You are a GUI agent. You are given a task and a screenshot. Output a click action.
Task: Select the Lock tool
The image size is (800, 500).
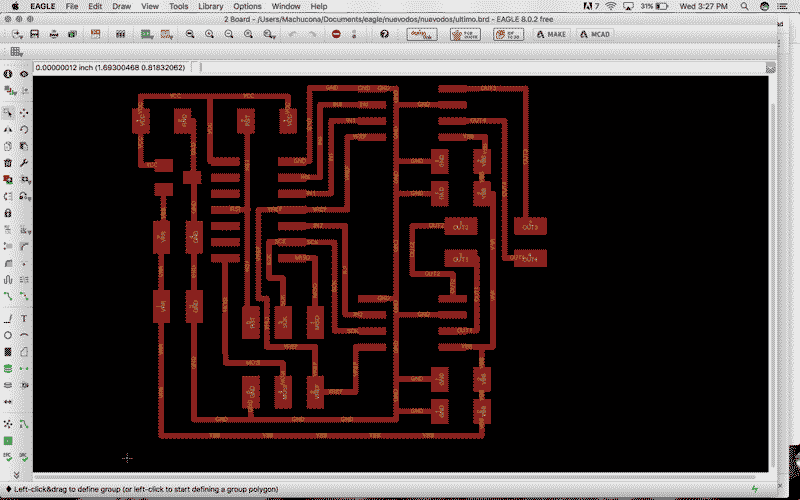8,213
